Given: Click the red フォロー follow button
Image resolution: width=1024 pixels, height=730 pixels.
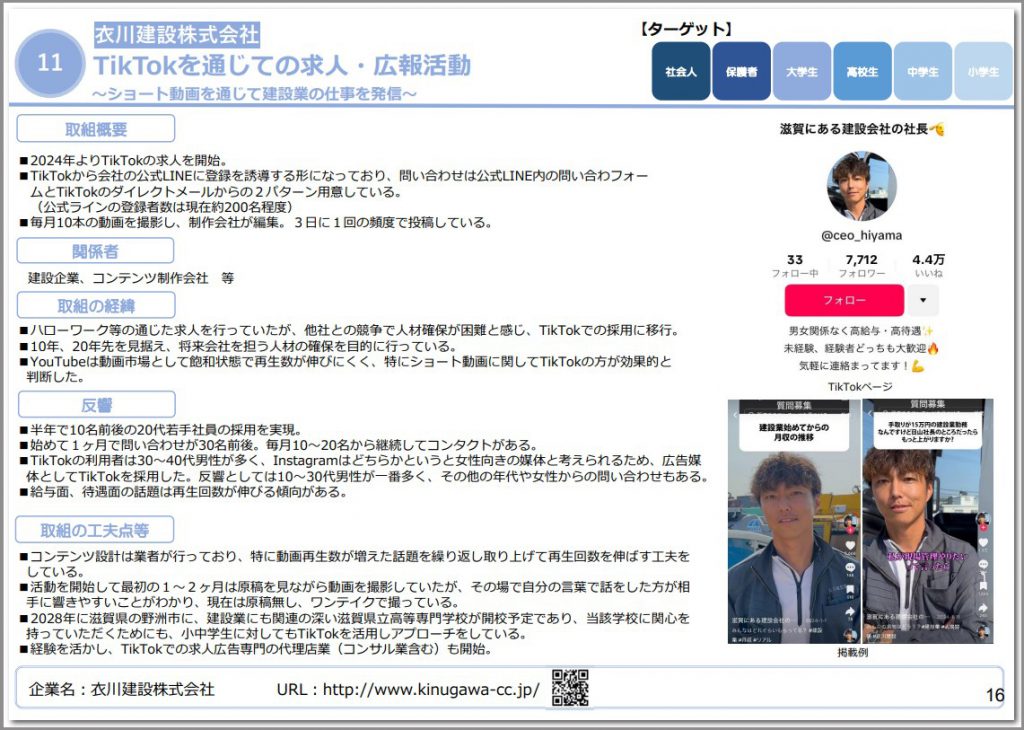Looking at the screenshot, I should [x=844, y=300].
